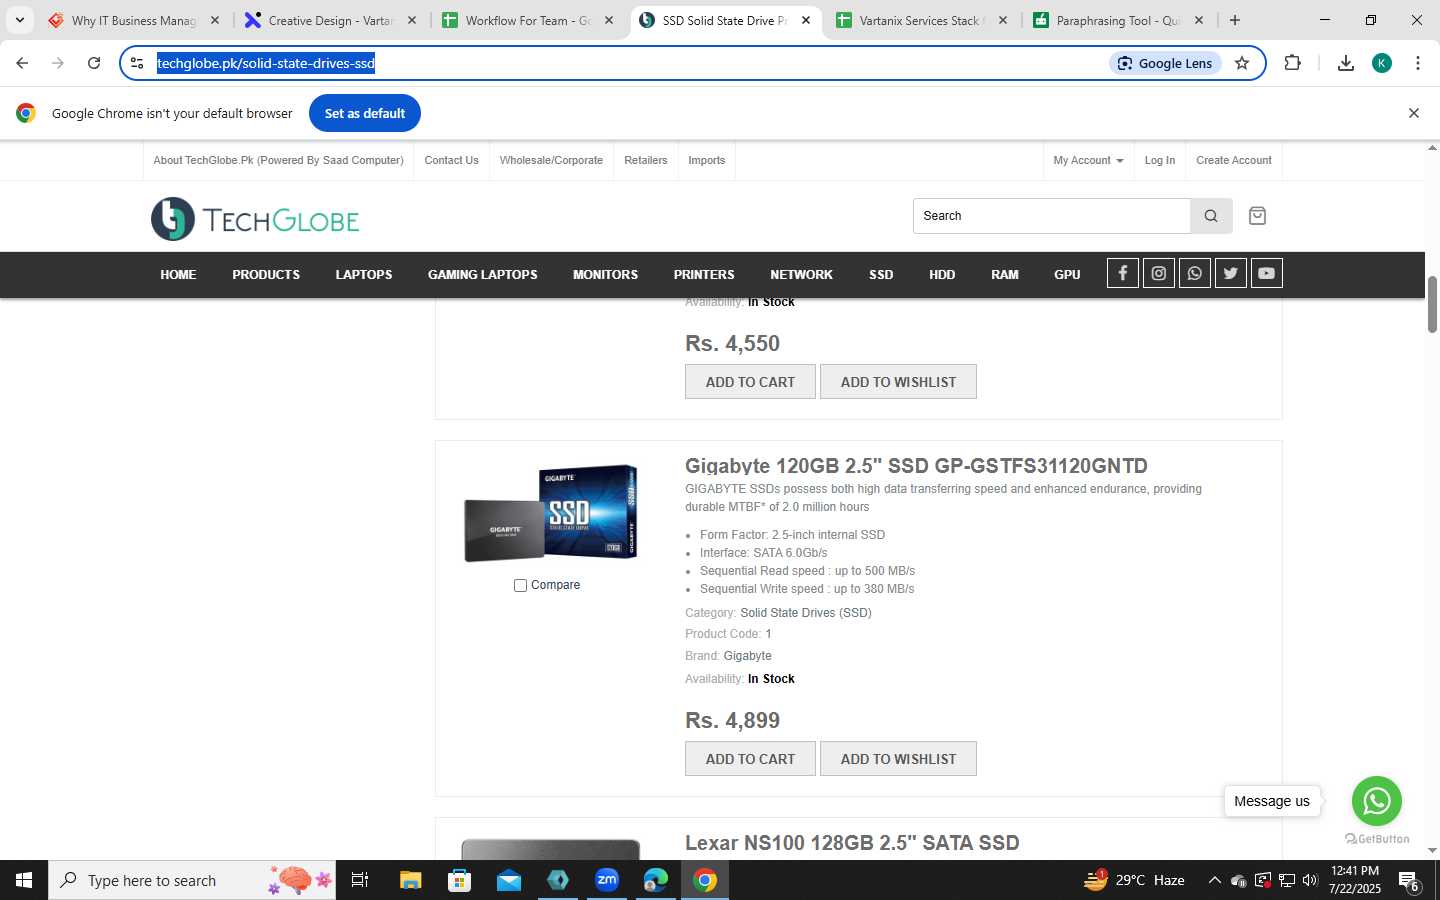
Task: Open Zoom app in taskbar
Action: pos(607,880)
